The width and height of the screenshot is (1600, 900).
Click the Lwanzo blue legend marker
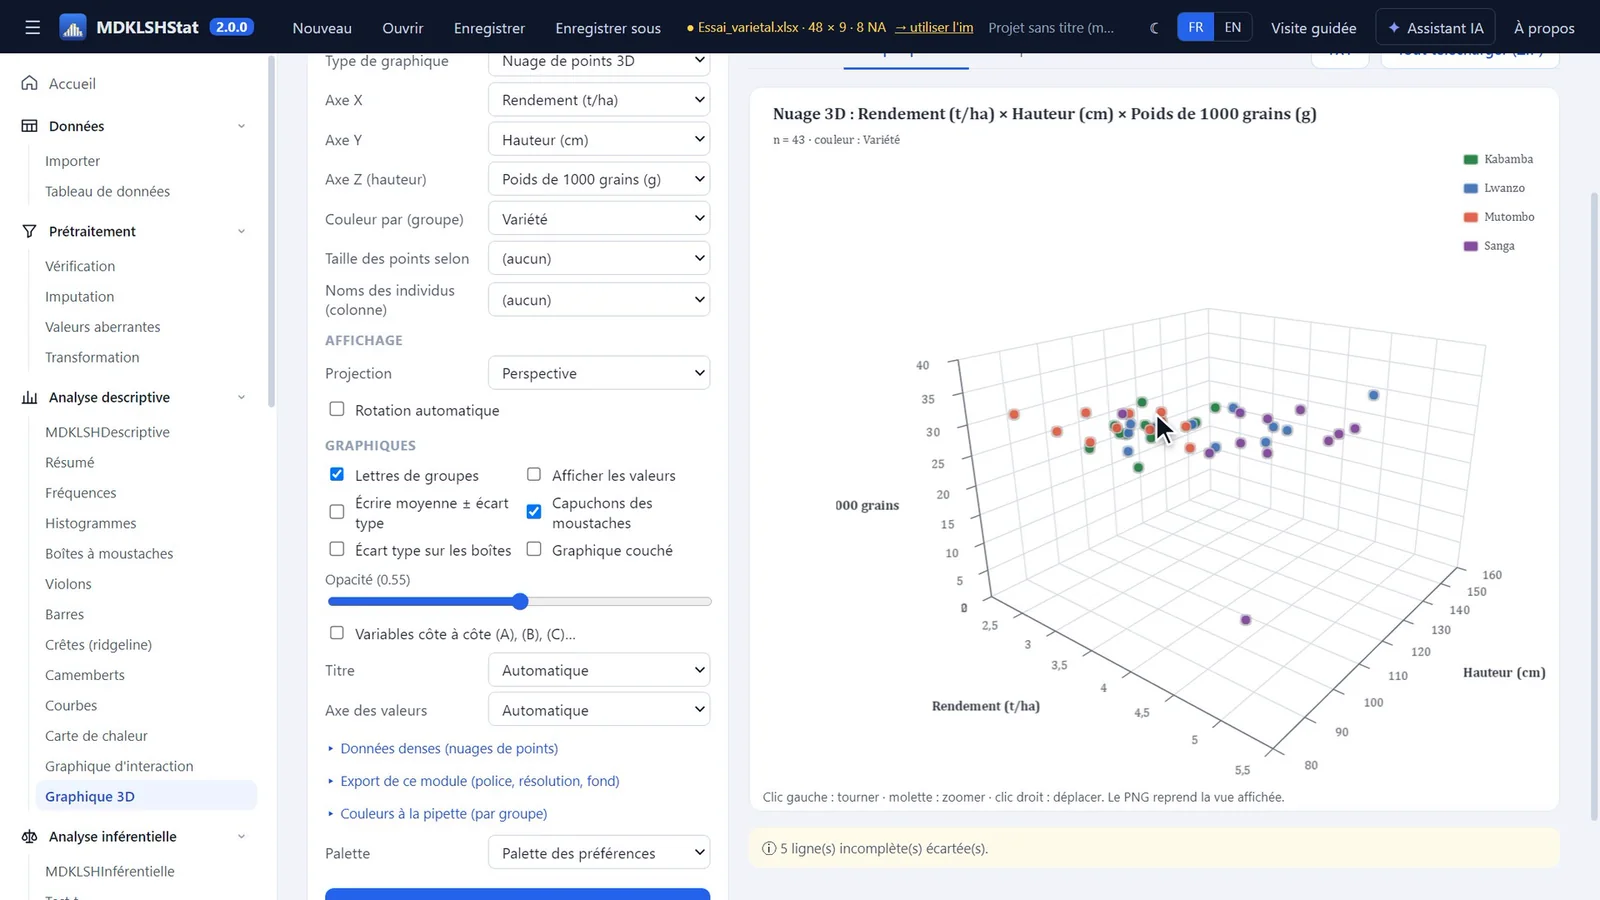click(1470, 188)
